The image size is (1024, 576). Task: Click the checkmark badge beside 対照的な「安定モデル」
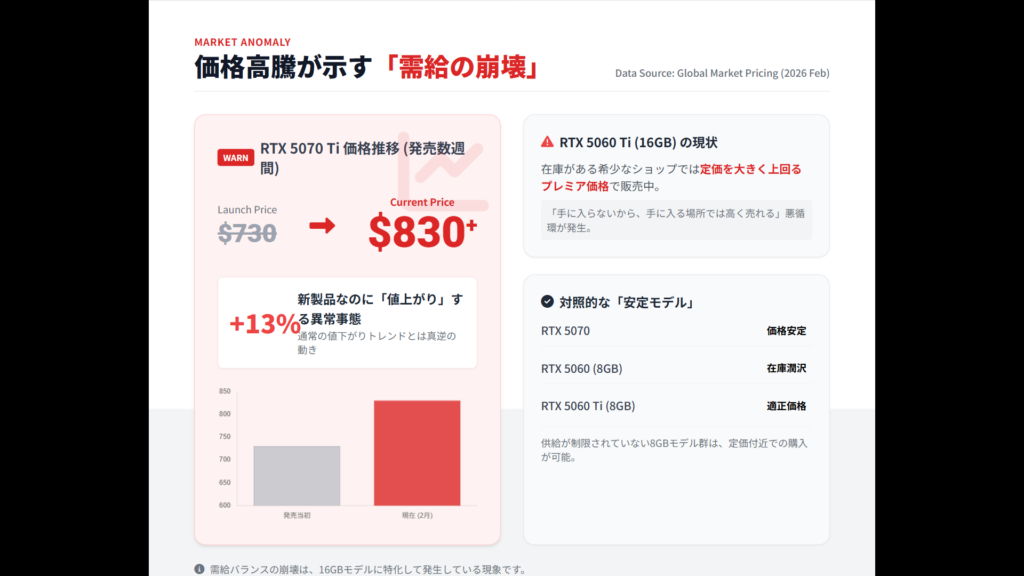tap(547, 302)
